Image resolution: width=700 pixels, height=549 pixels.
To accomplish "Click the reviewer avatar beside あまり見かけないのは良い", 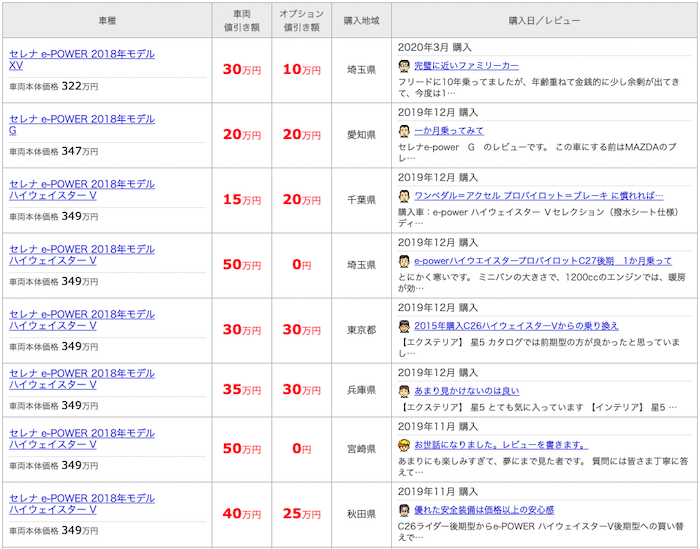I will (404, 391).
